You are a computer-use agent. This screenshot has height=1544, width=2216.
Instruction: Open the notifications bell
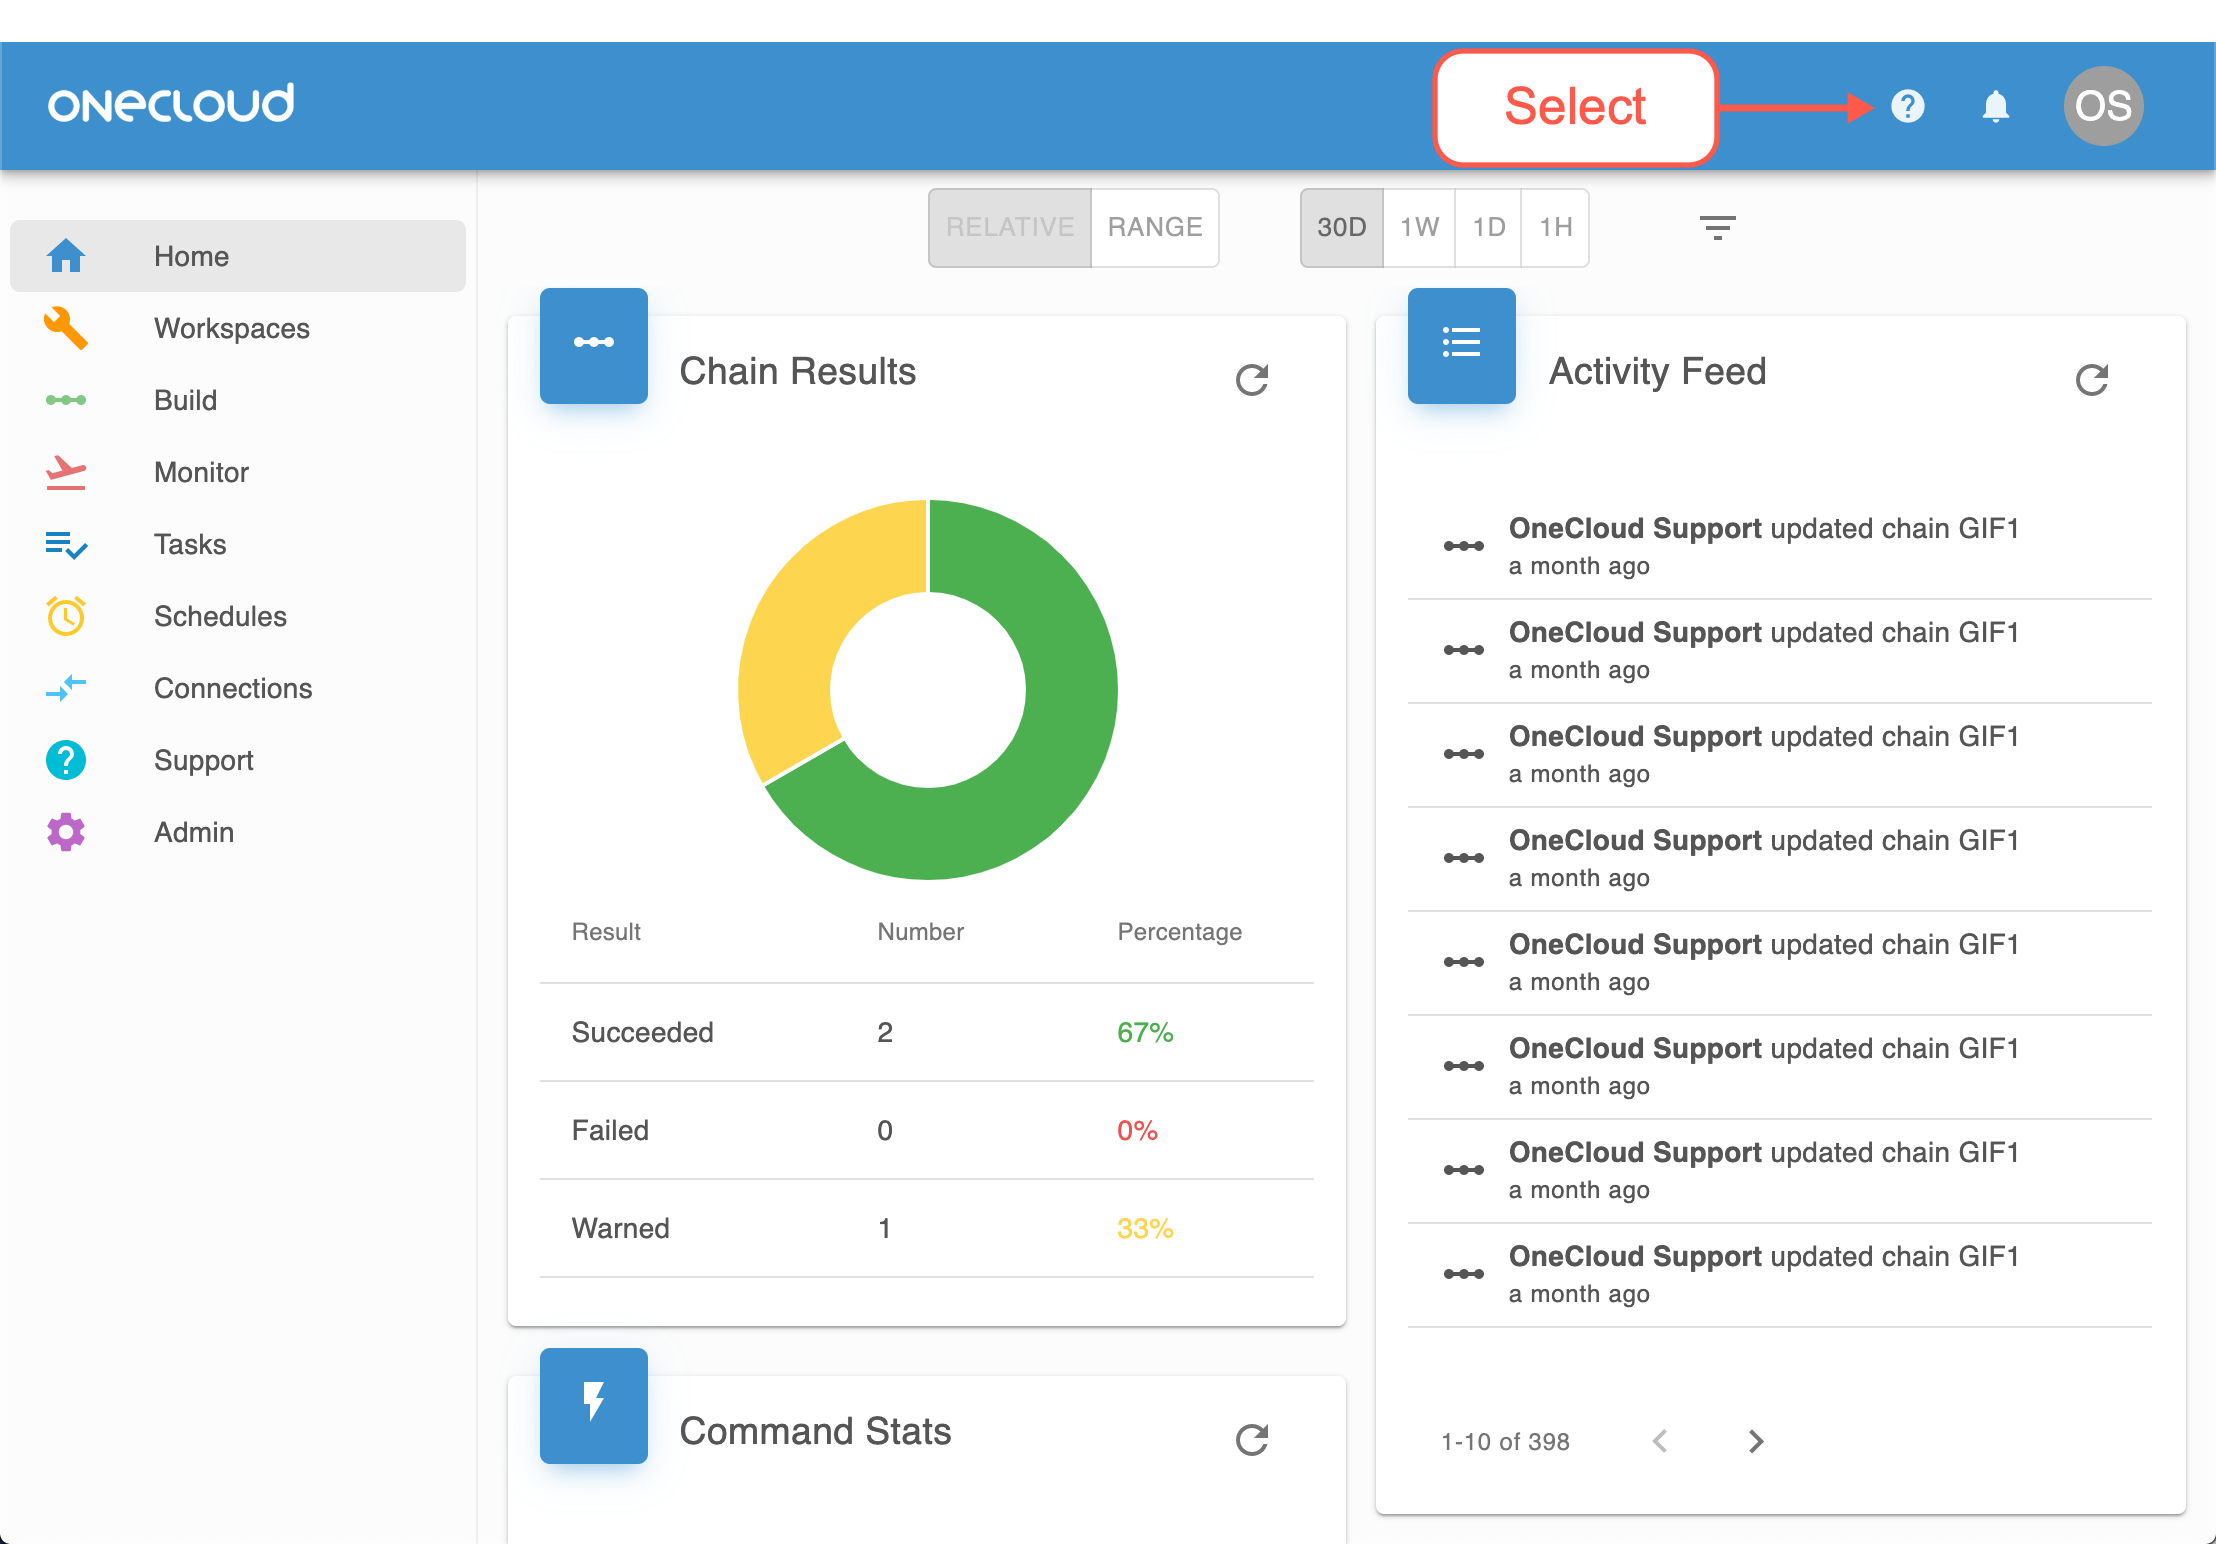[x=1995, y=106]
